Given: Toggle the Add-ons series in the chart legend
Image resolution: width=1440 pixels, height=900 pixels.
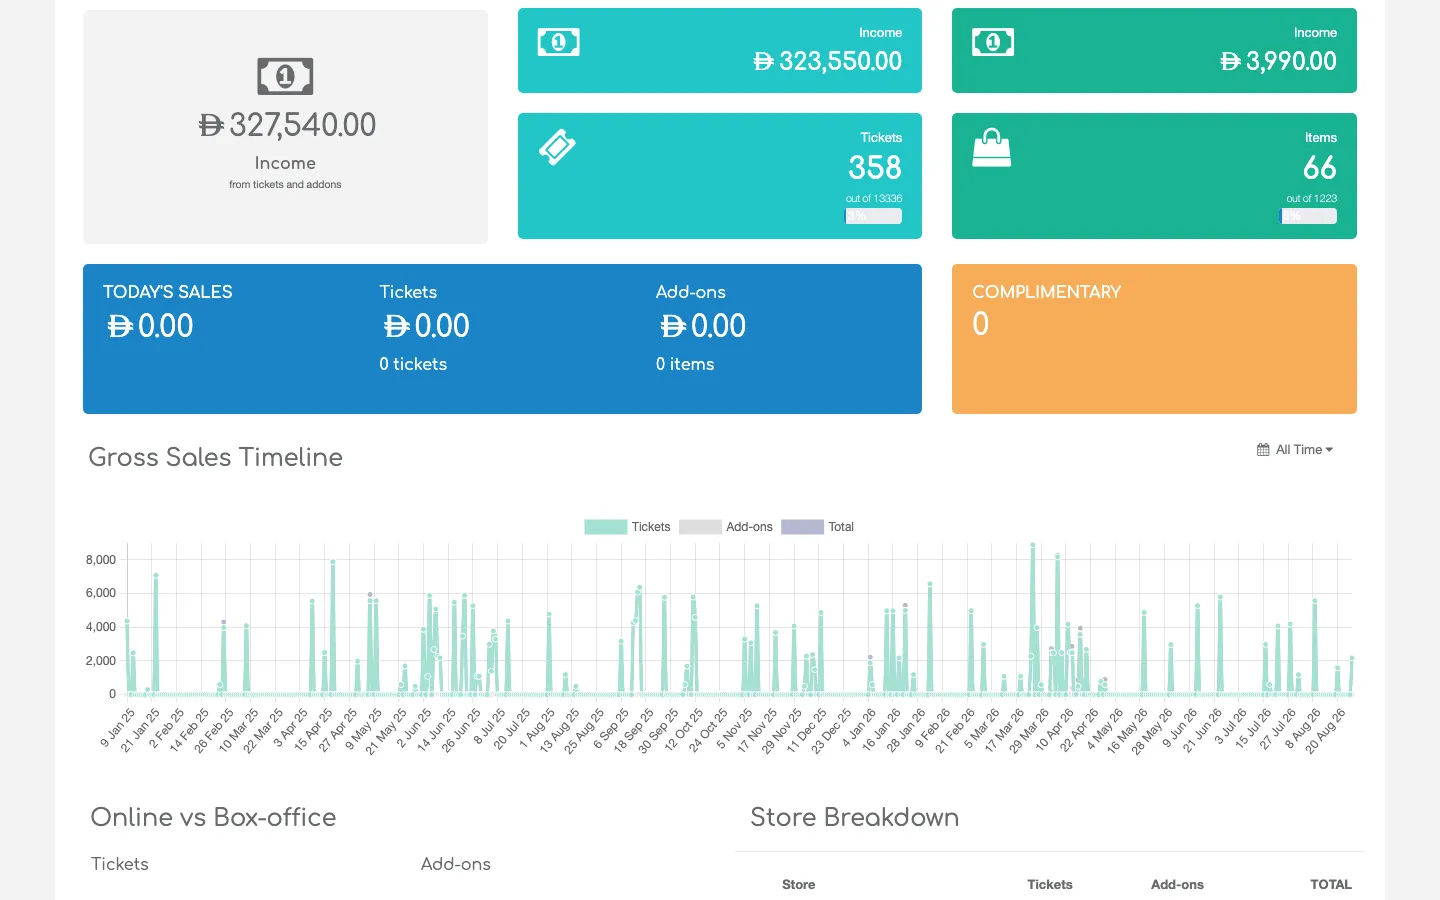Looking at the screenshot, I should 725,527.
